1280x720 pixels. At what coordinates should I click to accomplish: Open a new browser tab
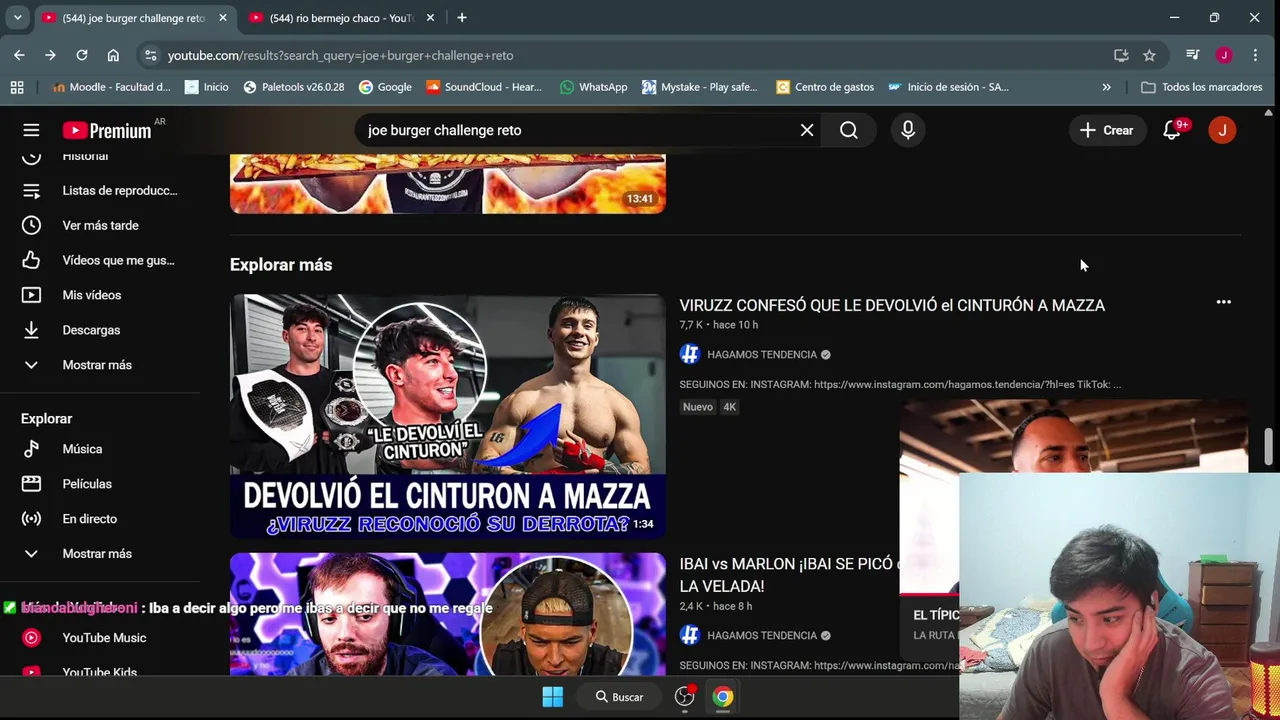[461, 18]
